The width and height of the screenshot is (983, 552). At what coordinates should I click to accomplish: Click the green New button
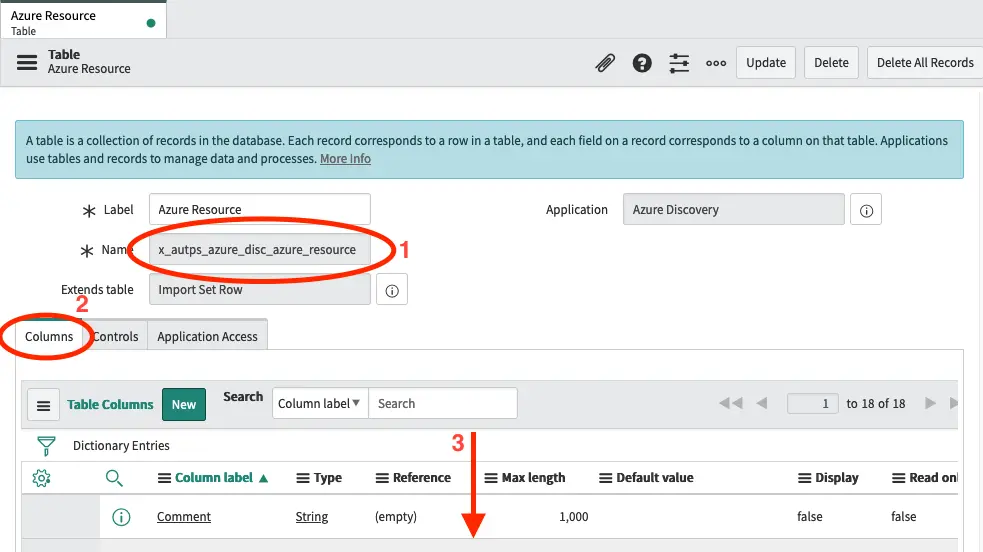tap(184, 404)
